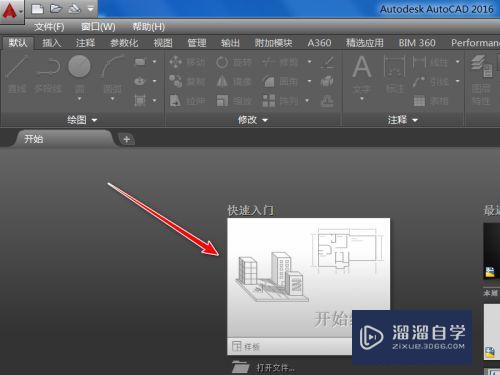Select the Rotate (旋转) tool
The width and height of the screenshot is (500, 375).
pos(233,62)
